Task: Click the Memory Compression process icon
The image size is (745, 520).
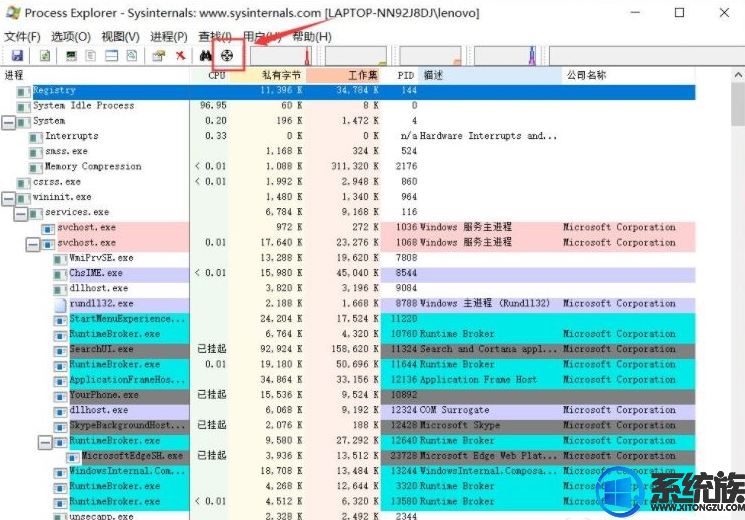Action: click(x=36, y=167)
